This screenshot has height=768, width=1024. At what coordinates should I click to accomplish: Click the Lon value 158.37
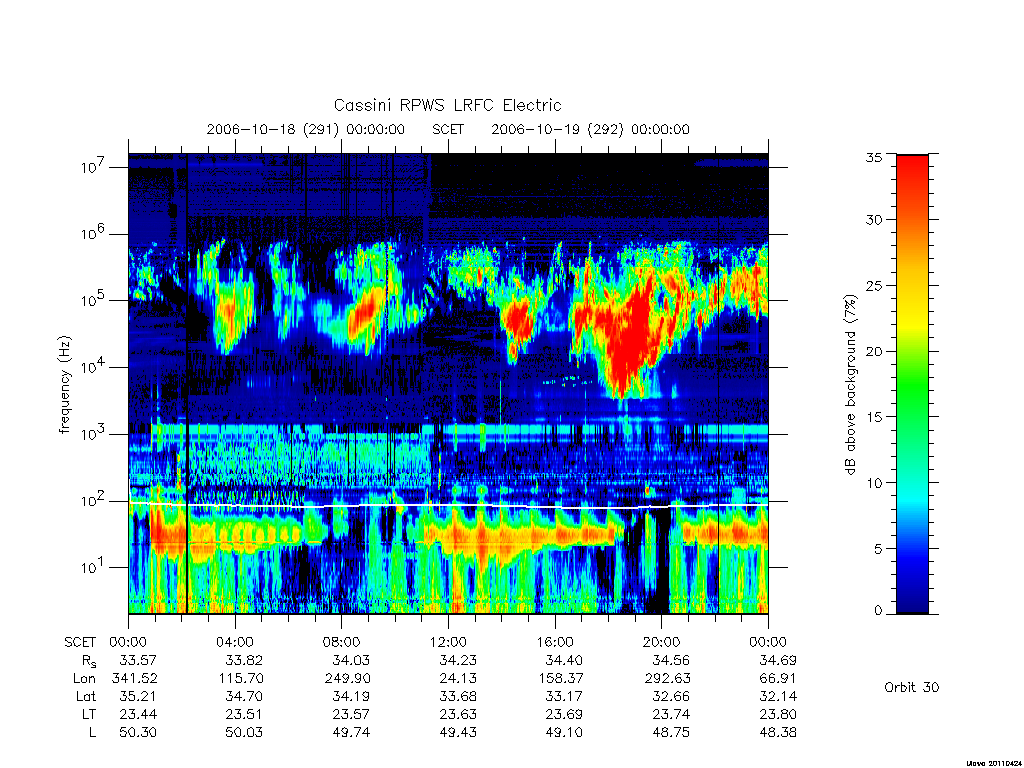[x=560, y=679]
